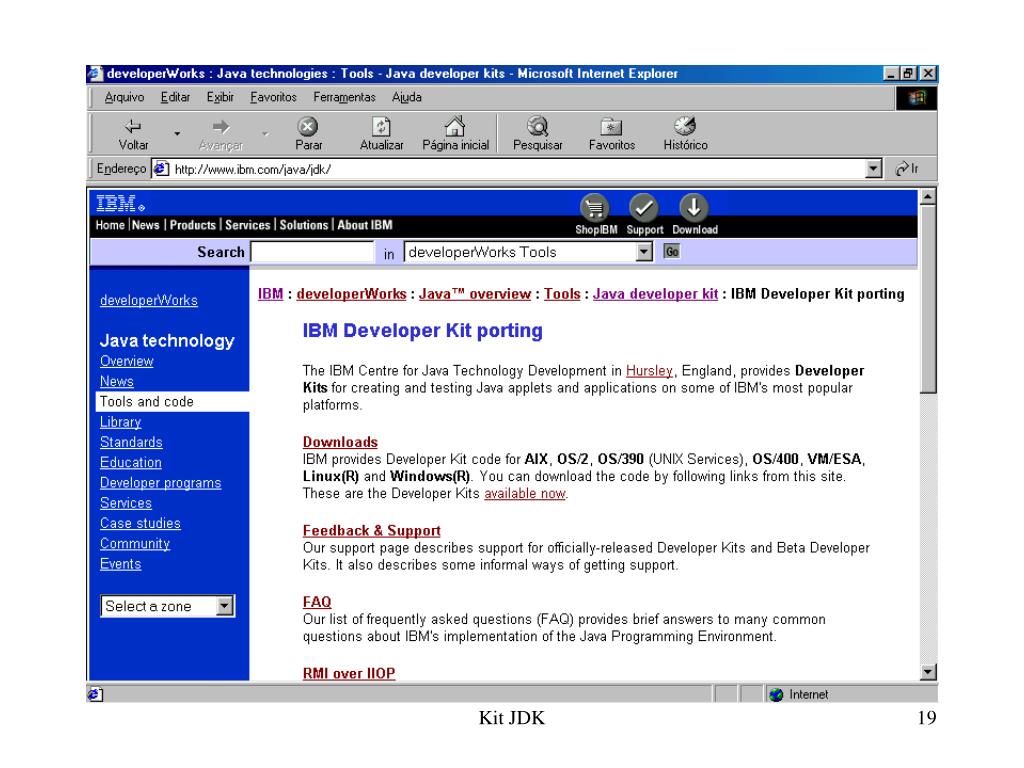Image resolution: width=1024 pixels, height=768 pixels.
Task: Click the Windows flag throbber icon
Action: point(917,98)
